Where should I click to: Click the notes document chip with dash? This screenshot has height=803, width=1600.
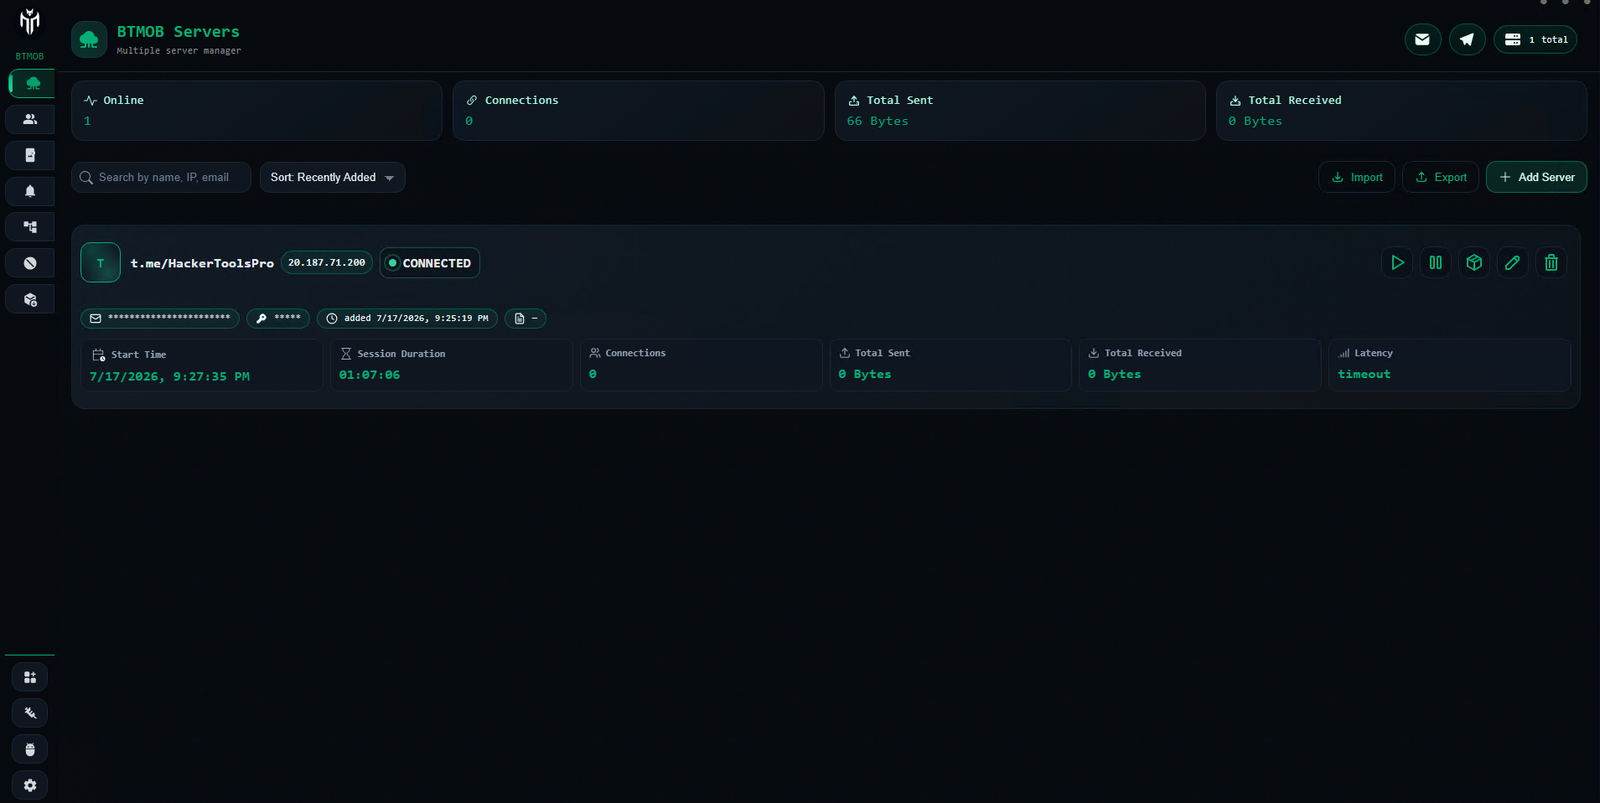526,318
